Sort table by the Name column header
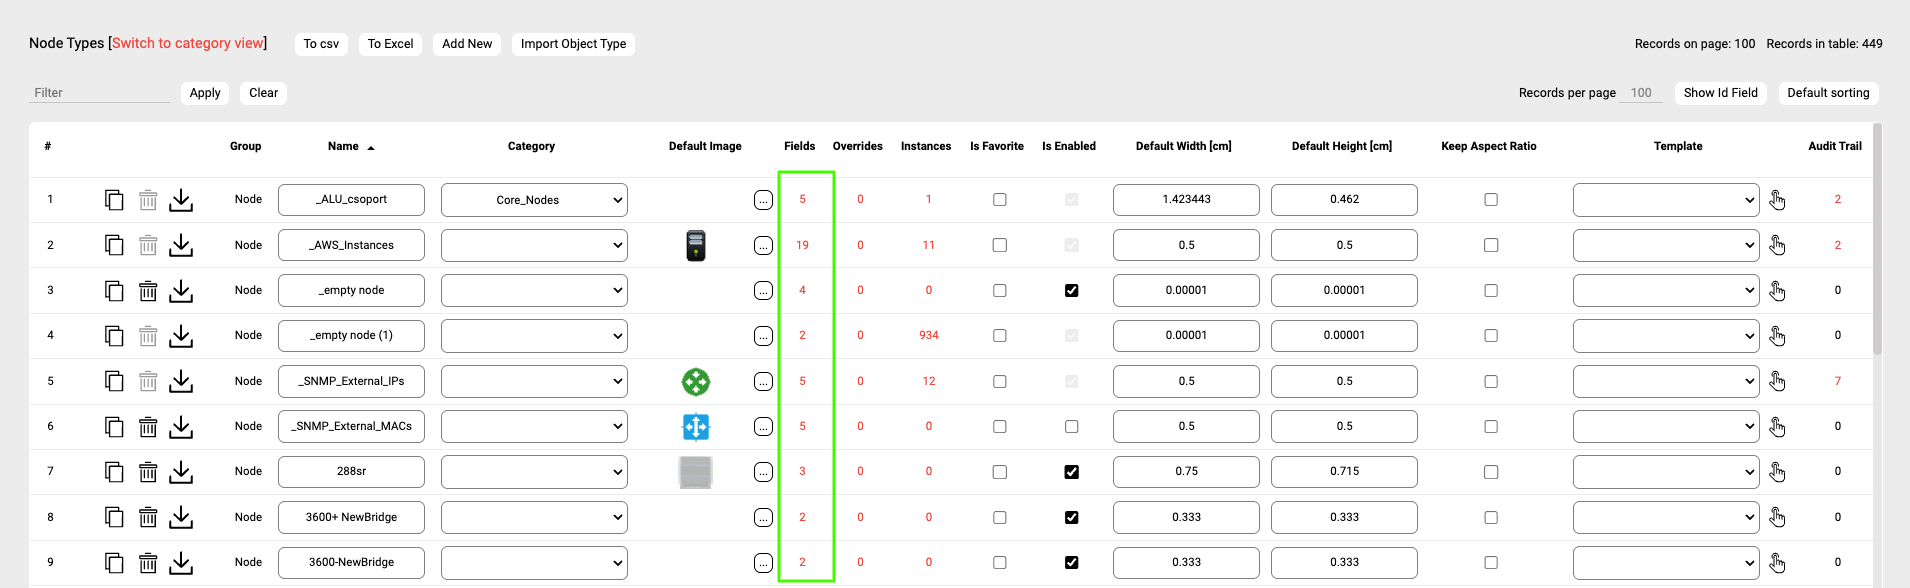The image size is (1910, 588). [343, 146]
